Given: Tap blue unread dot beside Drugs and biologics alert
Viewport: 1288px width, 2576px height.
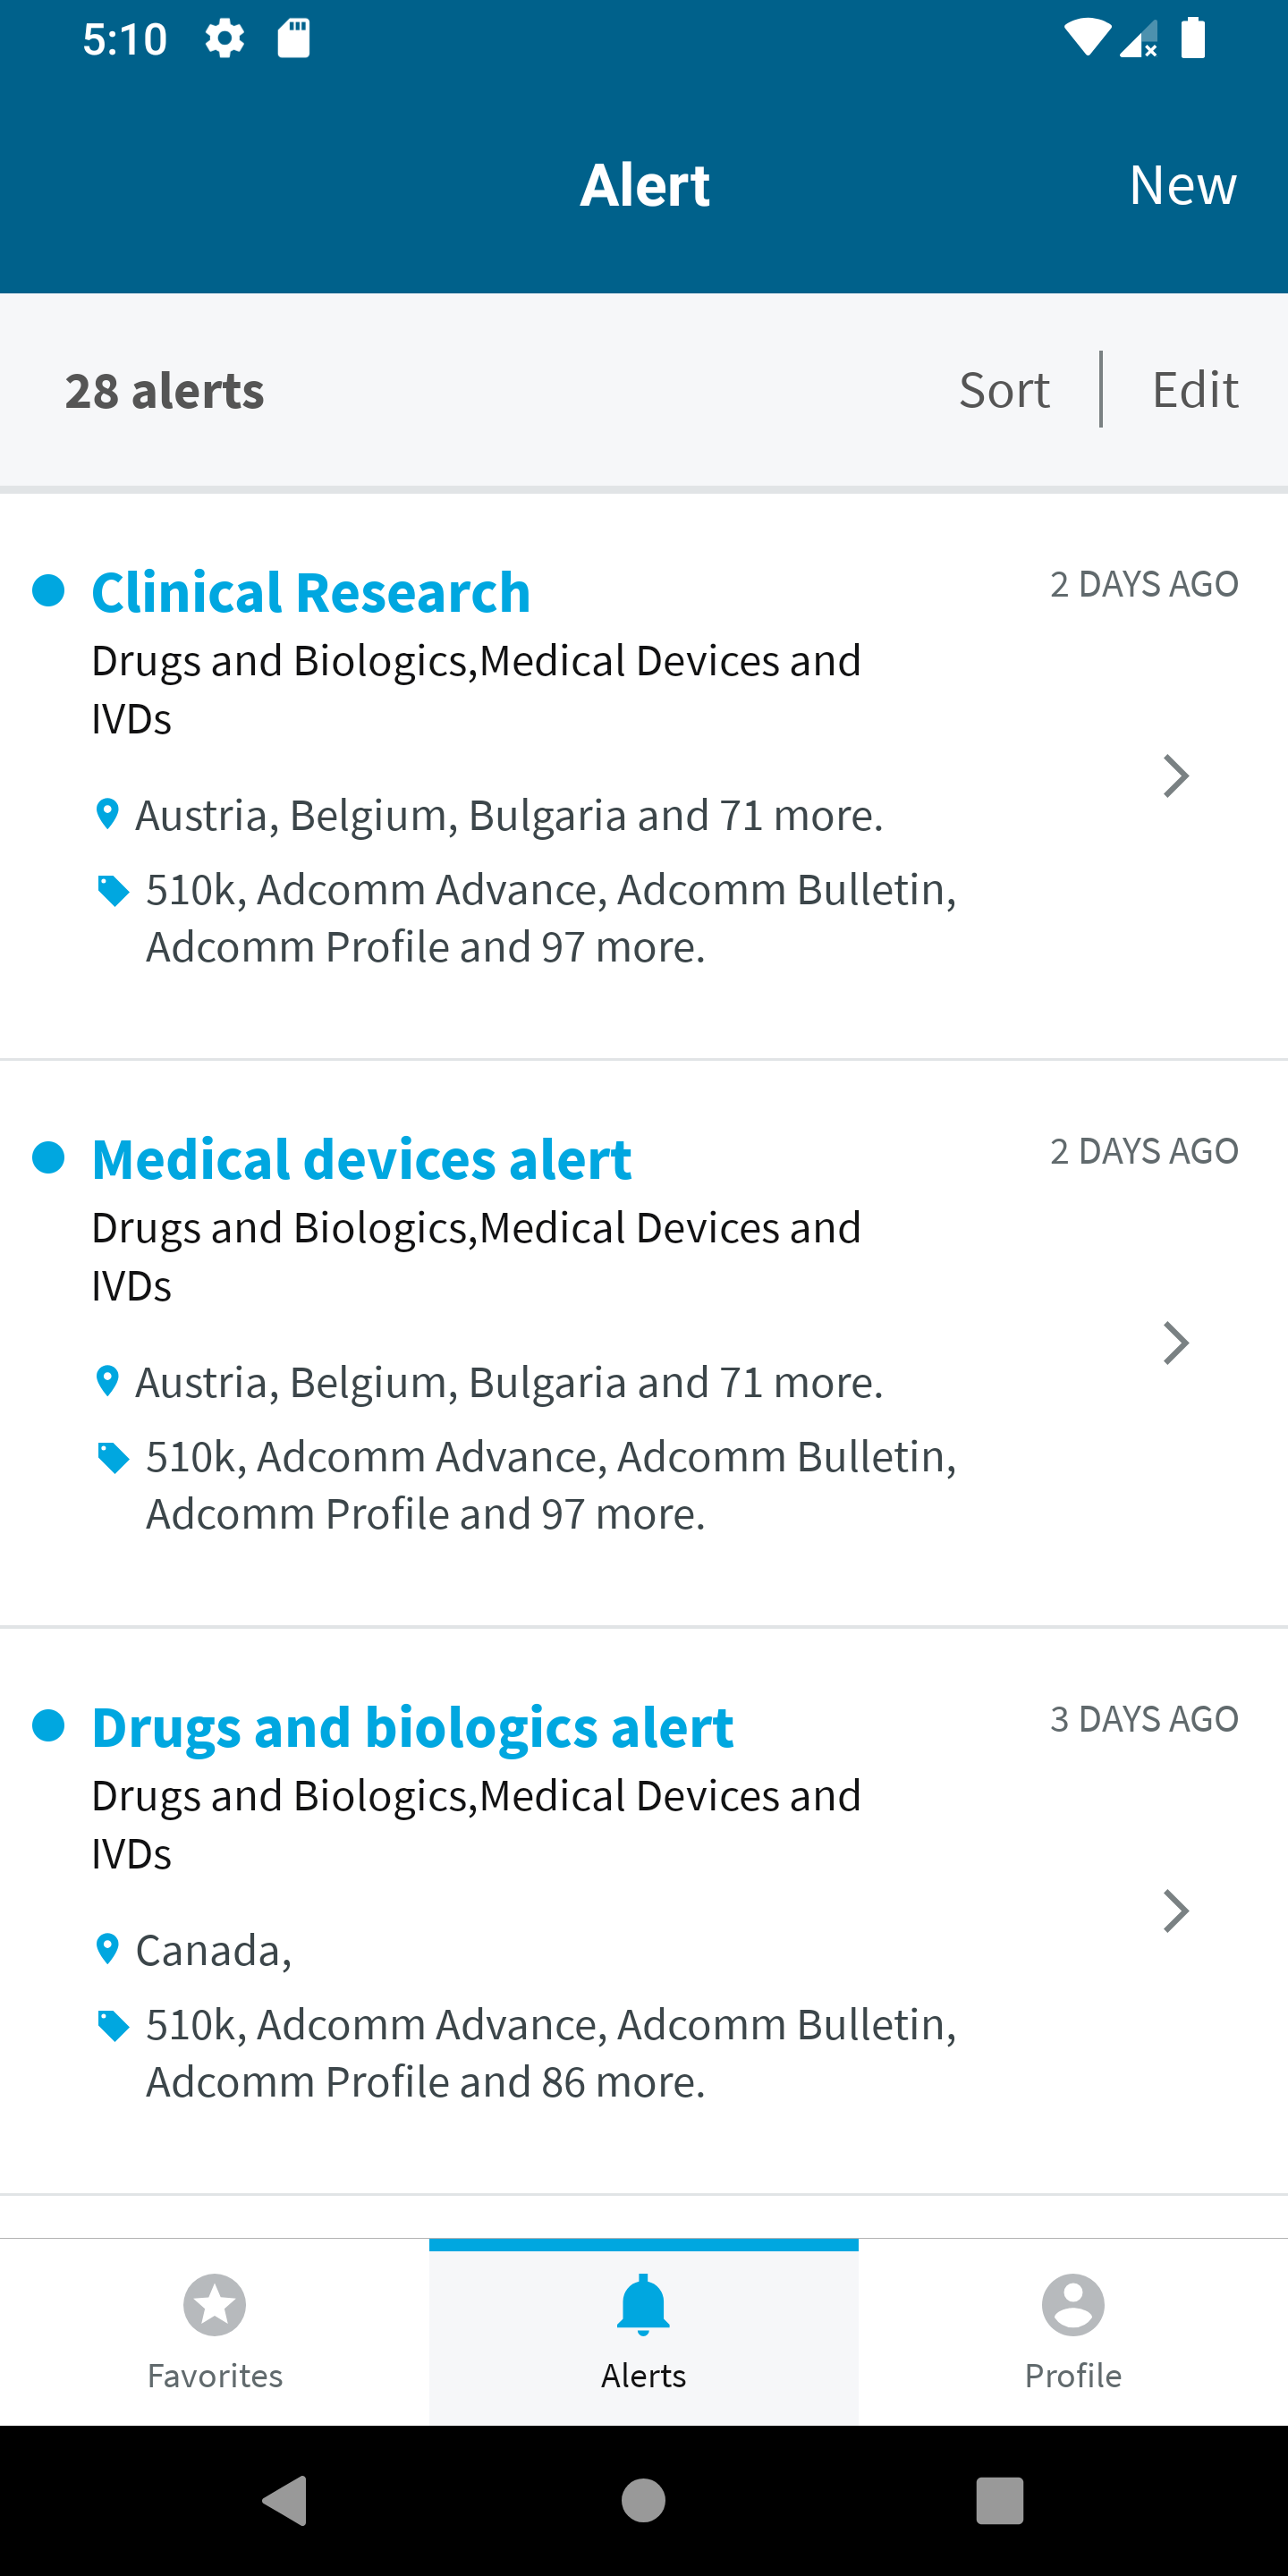Looking at the screenshot, I should (x=48, y=1725).
